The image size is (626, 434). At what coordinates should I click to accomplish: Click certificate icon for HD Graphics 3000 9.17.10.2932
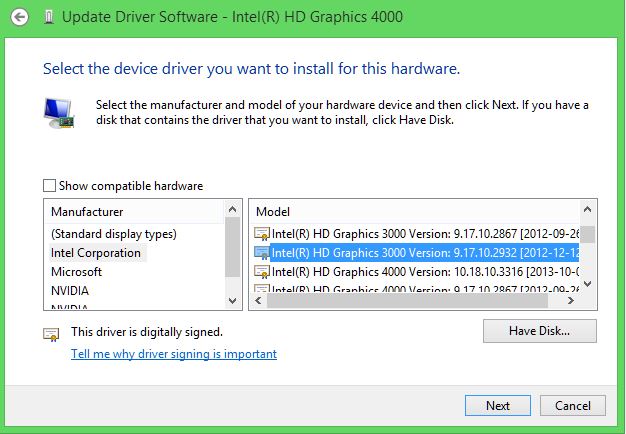[262, 253]
